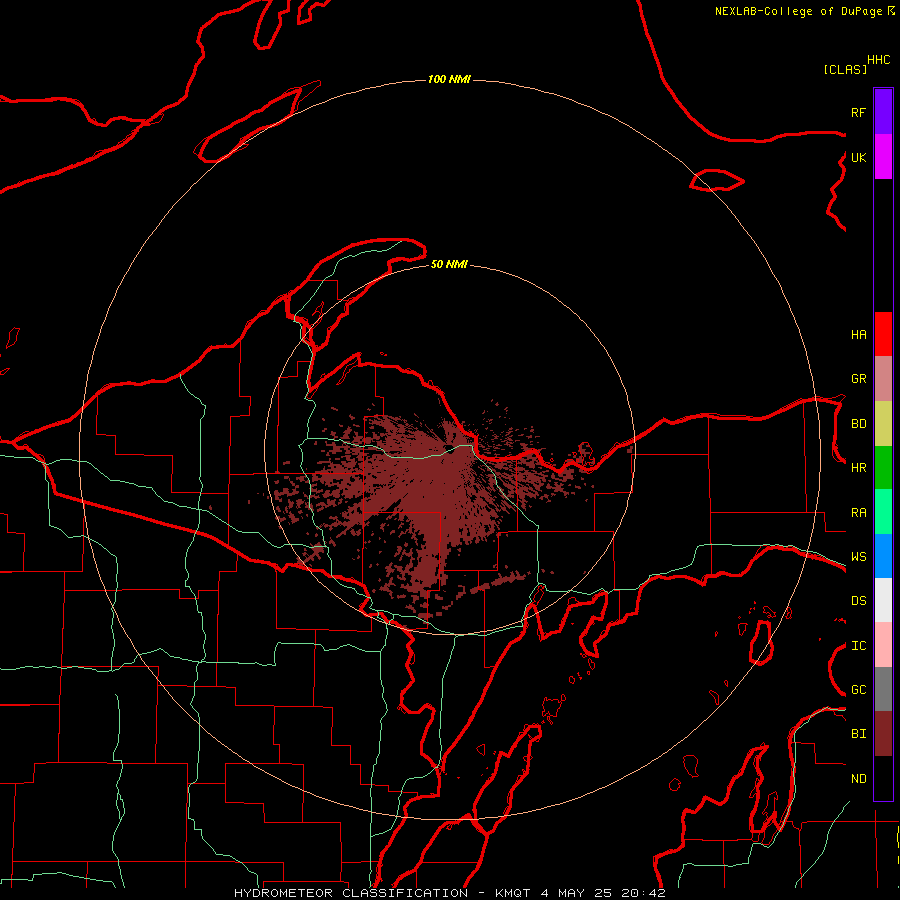Click the BD legend label
The image size is (900, 900).
pyautogui.click(x=858, y=424)
